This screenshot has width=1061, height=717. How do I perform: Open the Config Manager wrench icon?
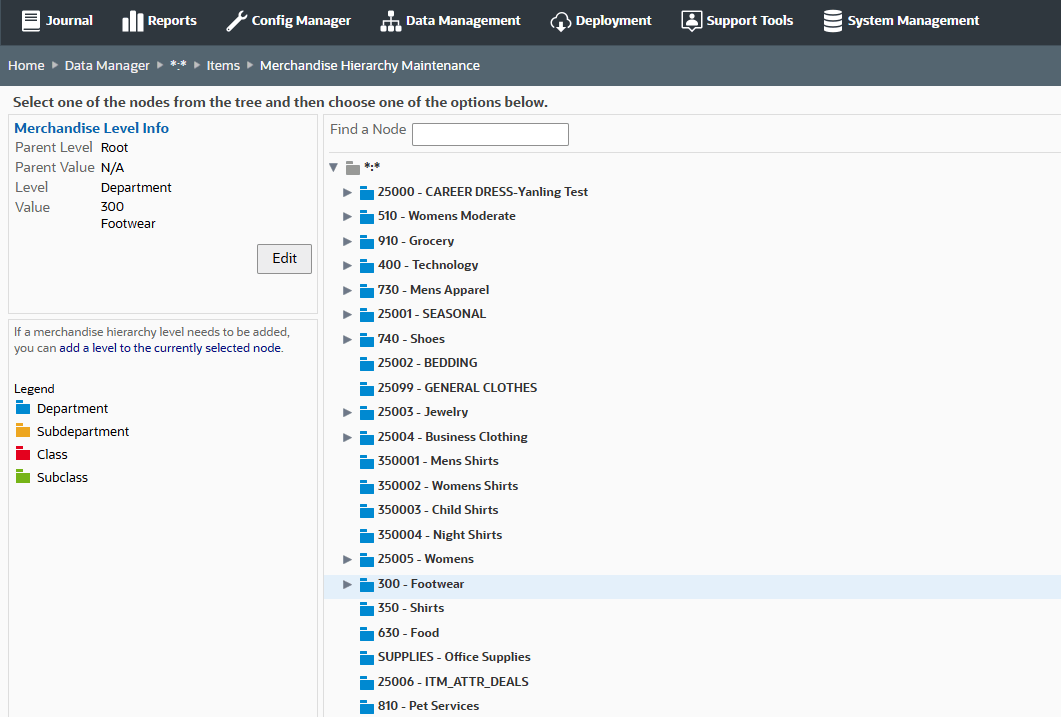[x=237, y=20]
